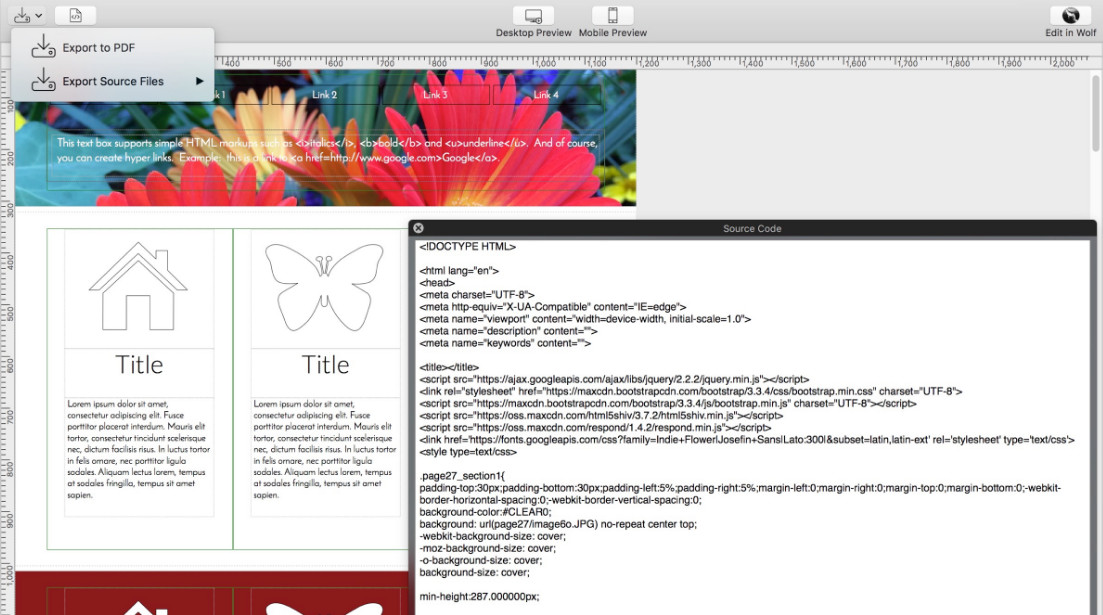Click the <html lang="en"> line

[x=459, y=271]
